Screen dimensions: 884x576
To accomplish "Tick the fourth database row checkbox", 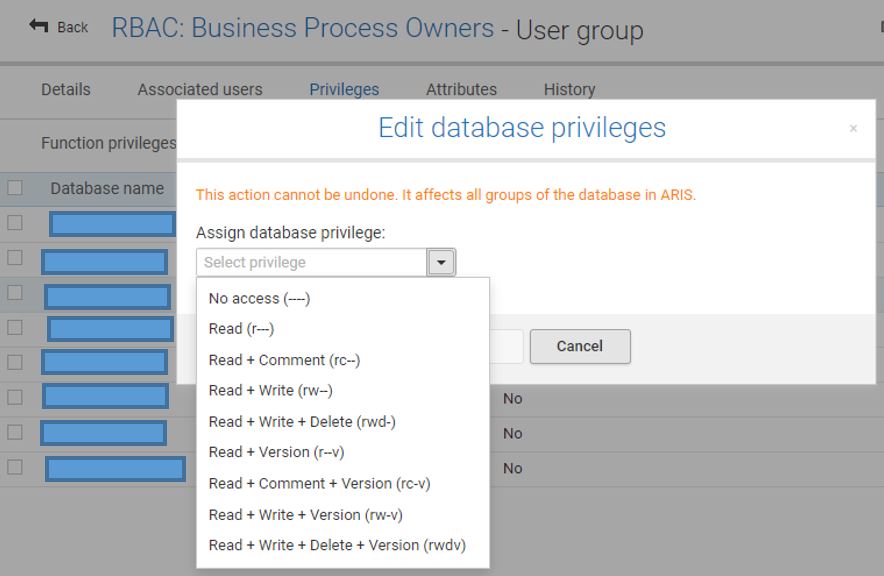I will tap(15, 327).
